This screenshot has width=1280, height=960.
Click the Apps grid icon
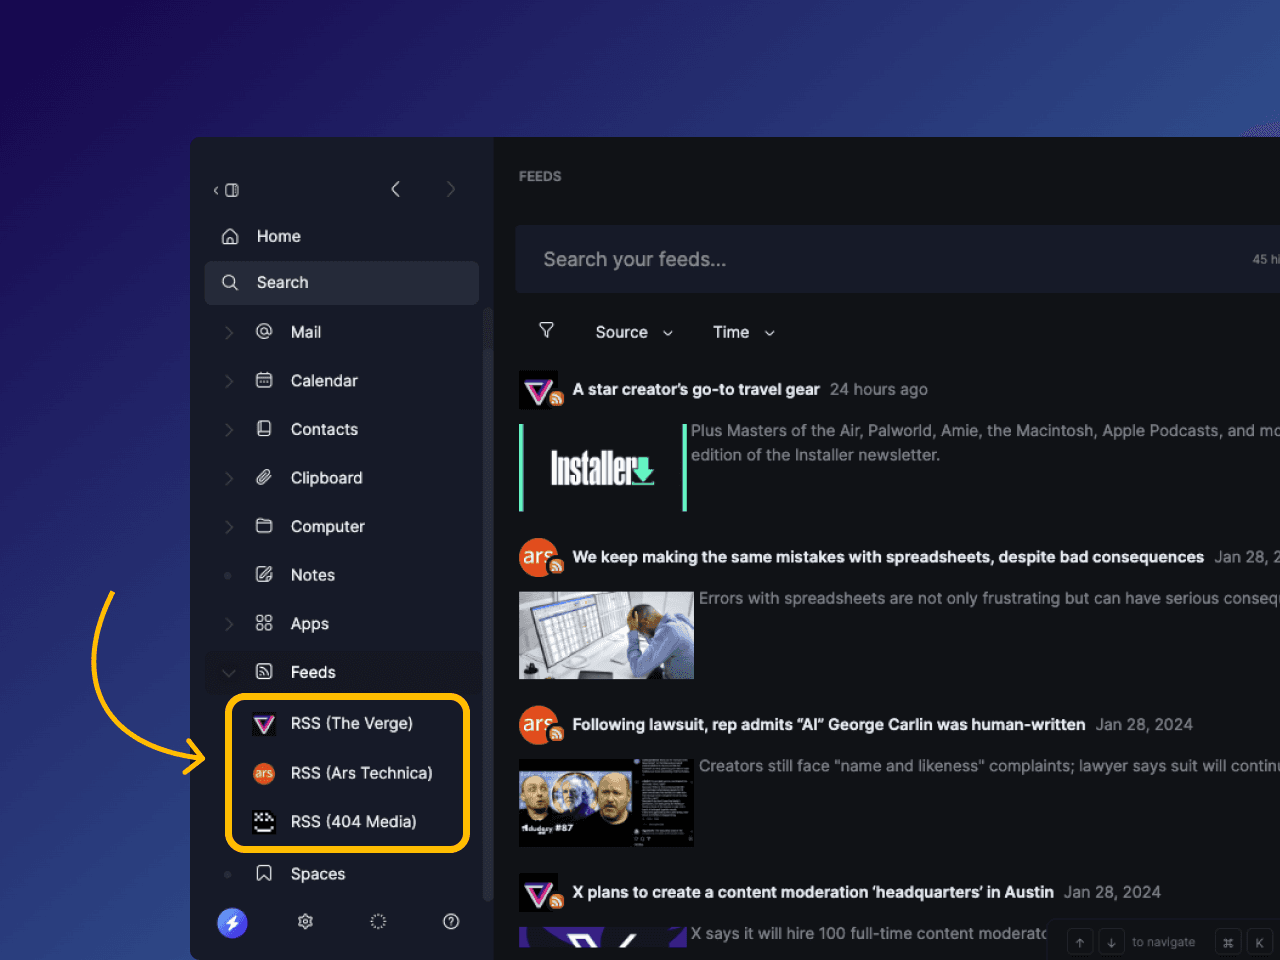point(264,623)
